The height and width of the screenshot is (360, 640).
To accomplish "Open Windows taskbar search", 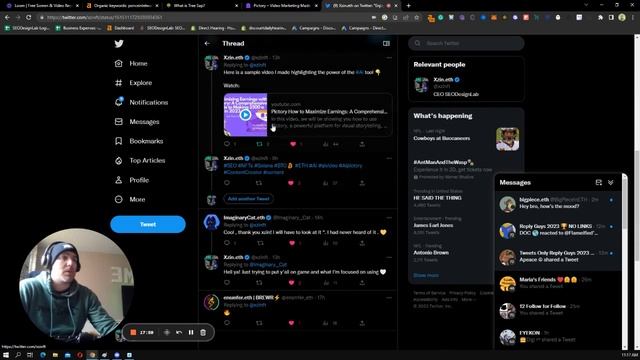I will click(x=18, y=355).
